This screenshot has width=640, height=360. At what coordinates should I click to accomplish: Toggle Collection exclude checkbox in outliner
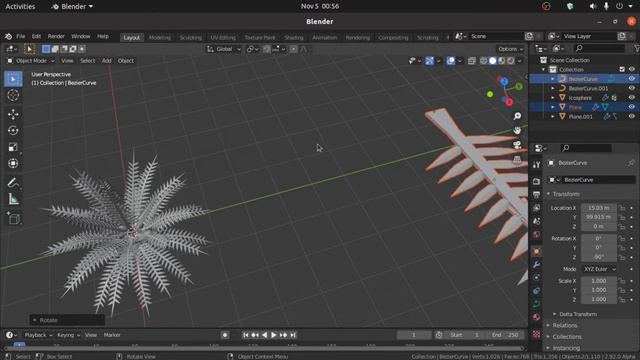coord(622,69)
